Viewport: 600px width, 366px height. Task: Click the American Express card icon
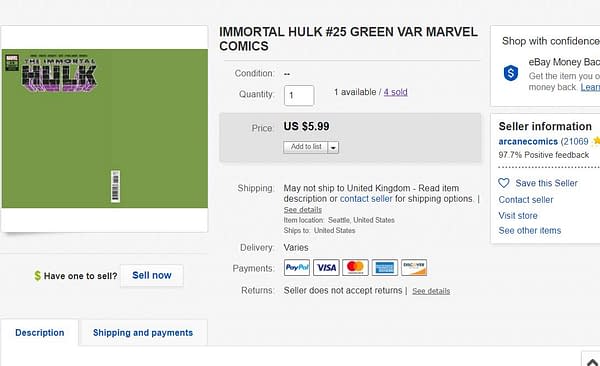pos(385,268)
